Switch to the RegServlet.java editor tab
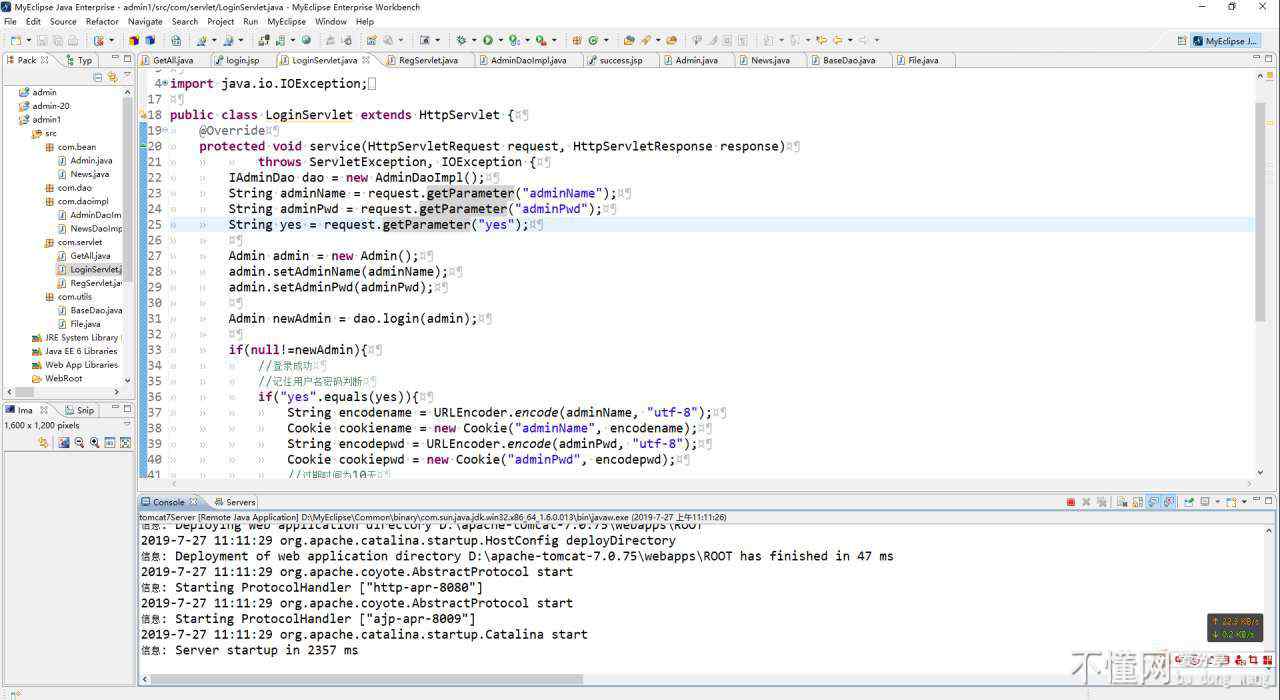Screen dimensions: 1280x700 [x=428, y=60]
